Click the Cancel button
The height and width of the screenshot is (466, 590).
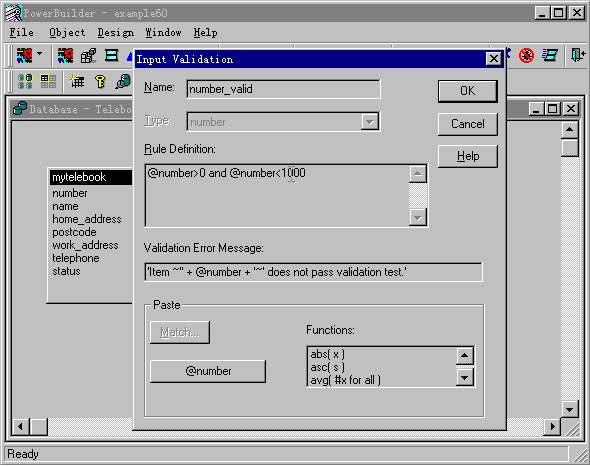pyautogui.click(x=468, y=124)
